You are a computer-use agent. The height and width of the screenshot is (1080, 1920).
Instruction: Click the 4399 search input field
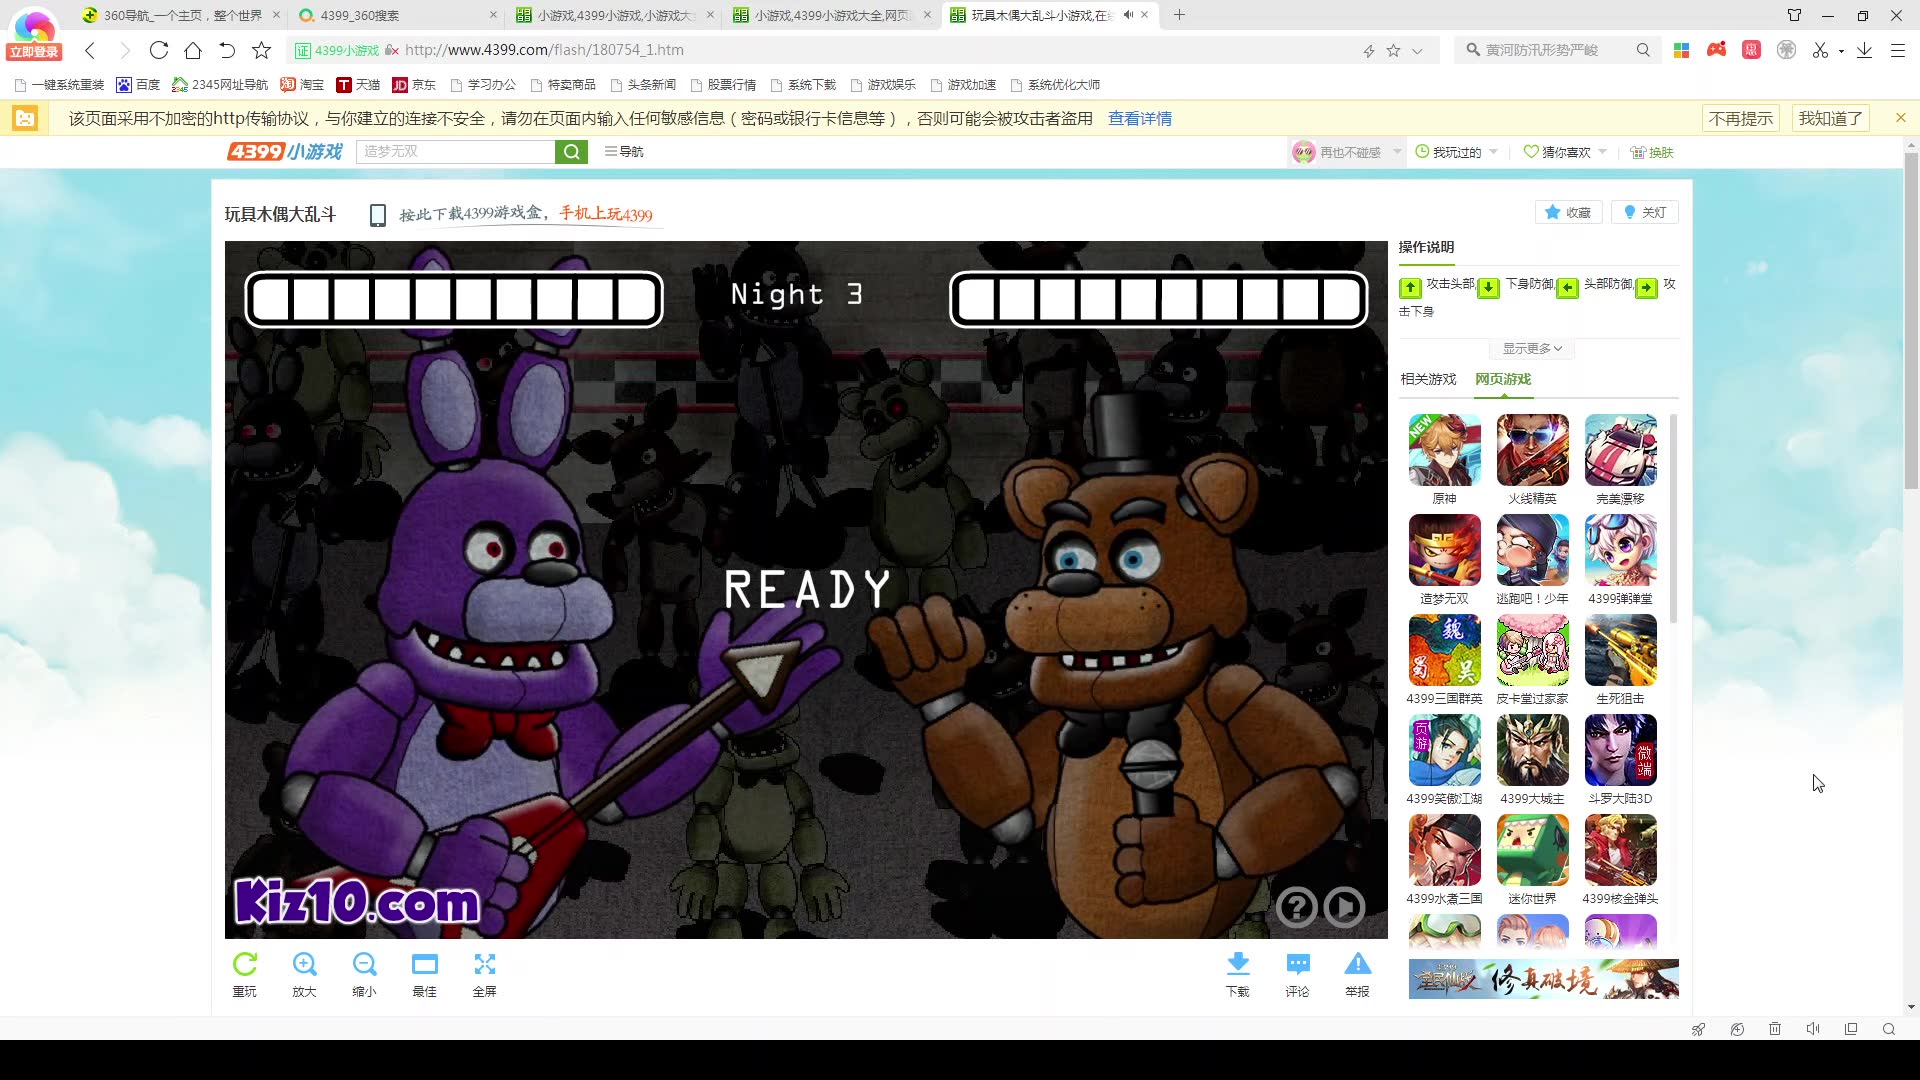pos(455,151)
